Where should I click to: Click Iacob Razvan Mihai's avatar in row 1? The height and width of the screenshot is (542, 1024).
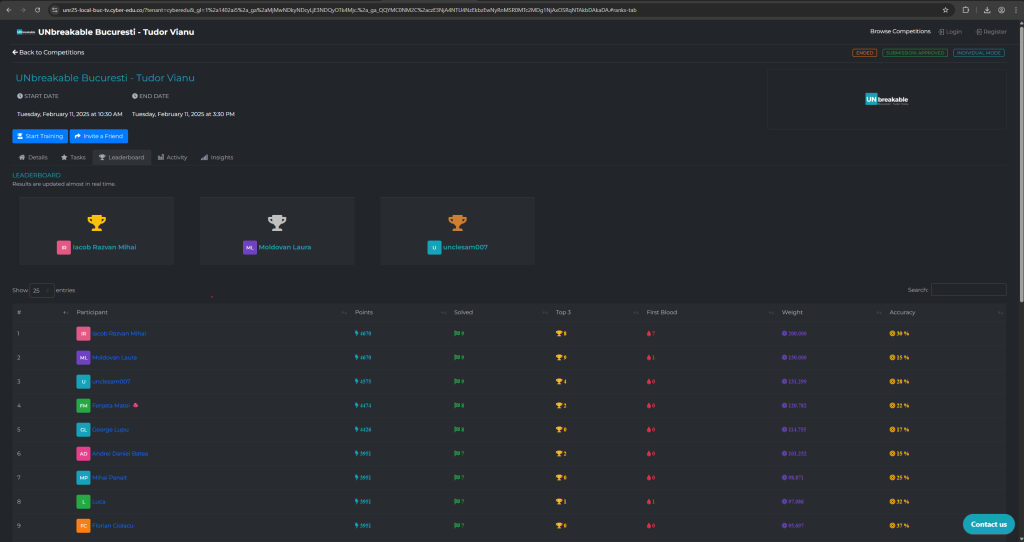(83, 333)
